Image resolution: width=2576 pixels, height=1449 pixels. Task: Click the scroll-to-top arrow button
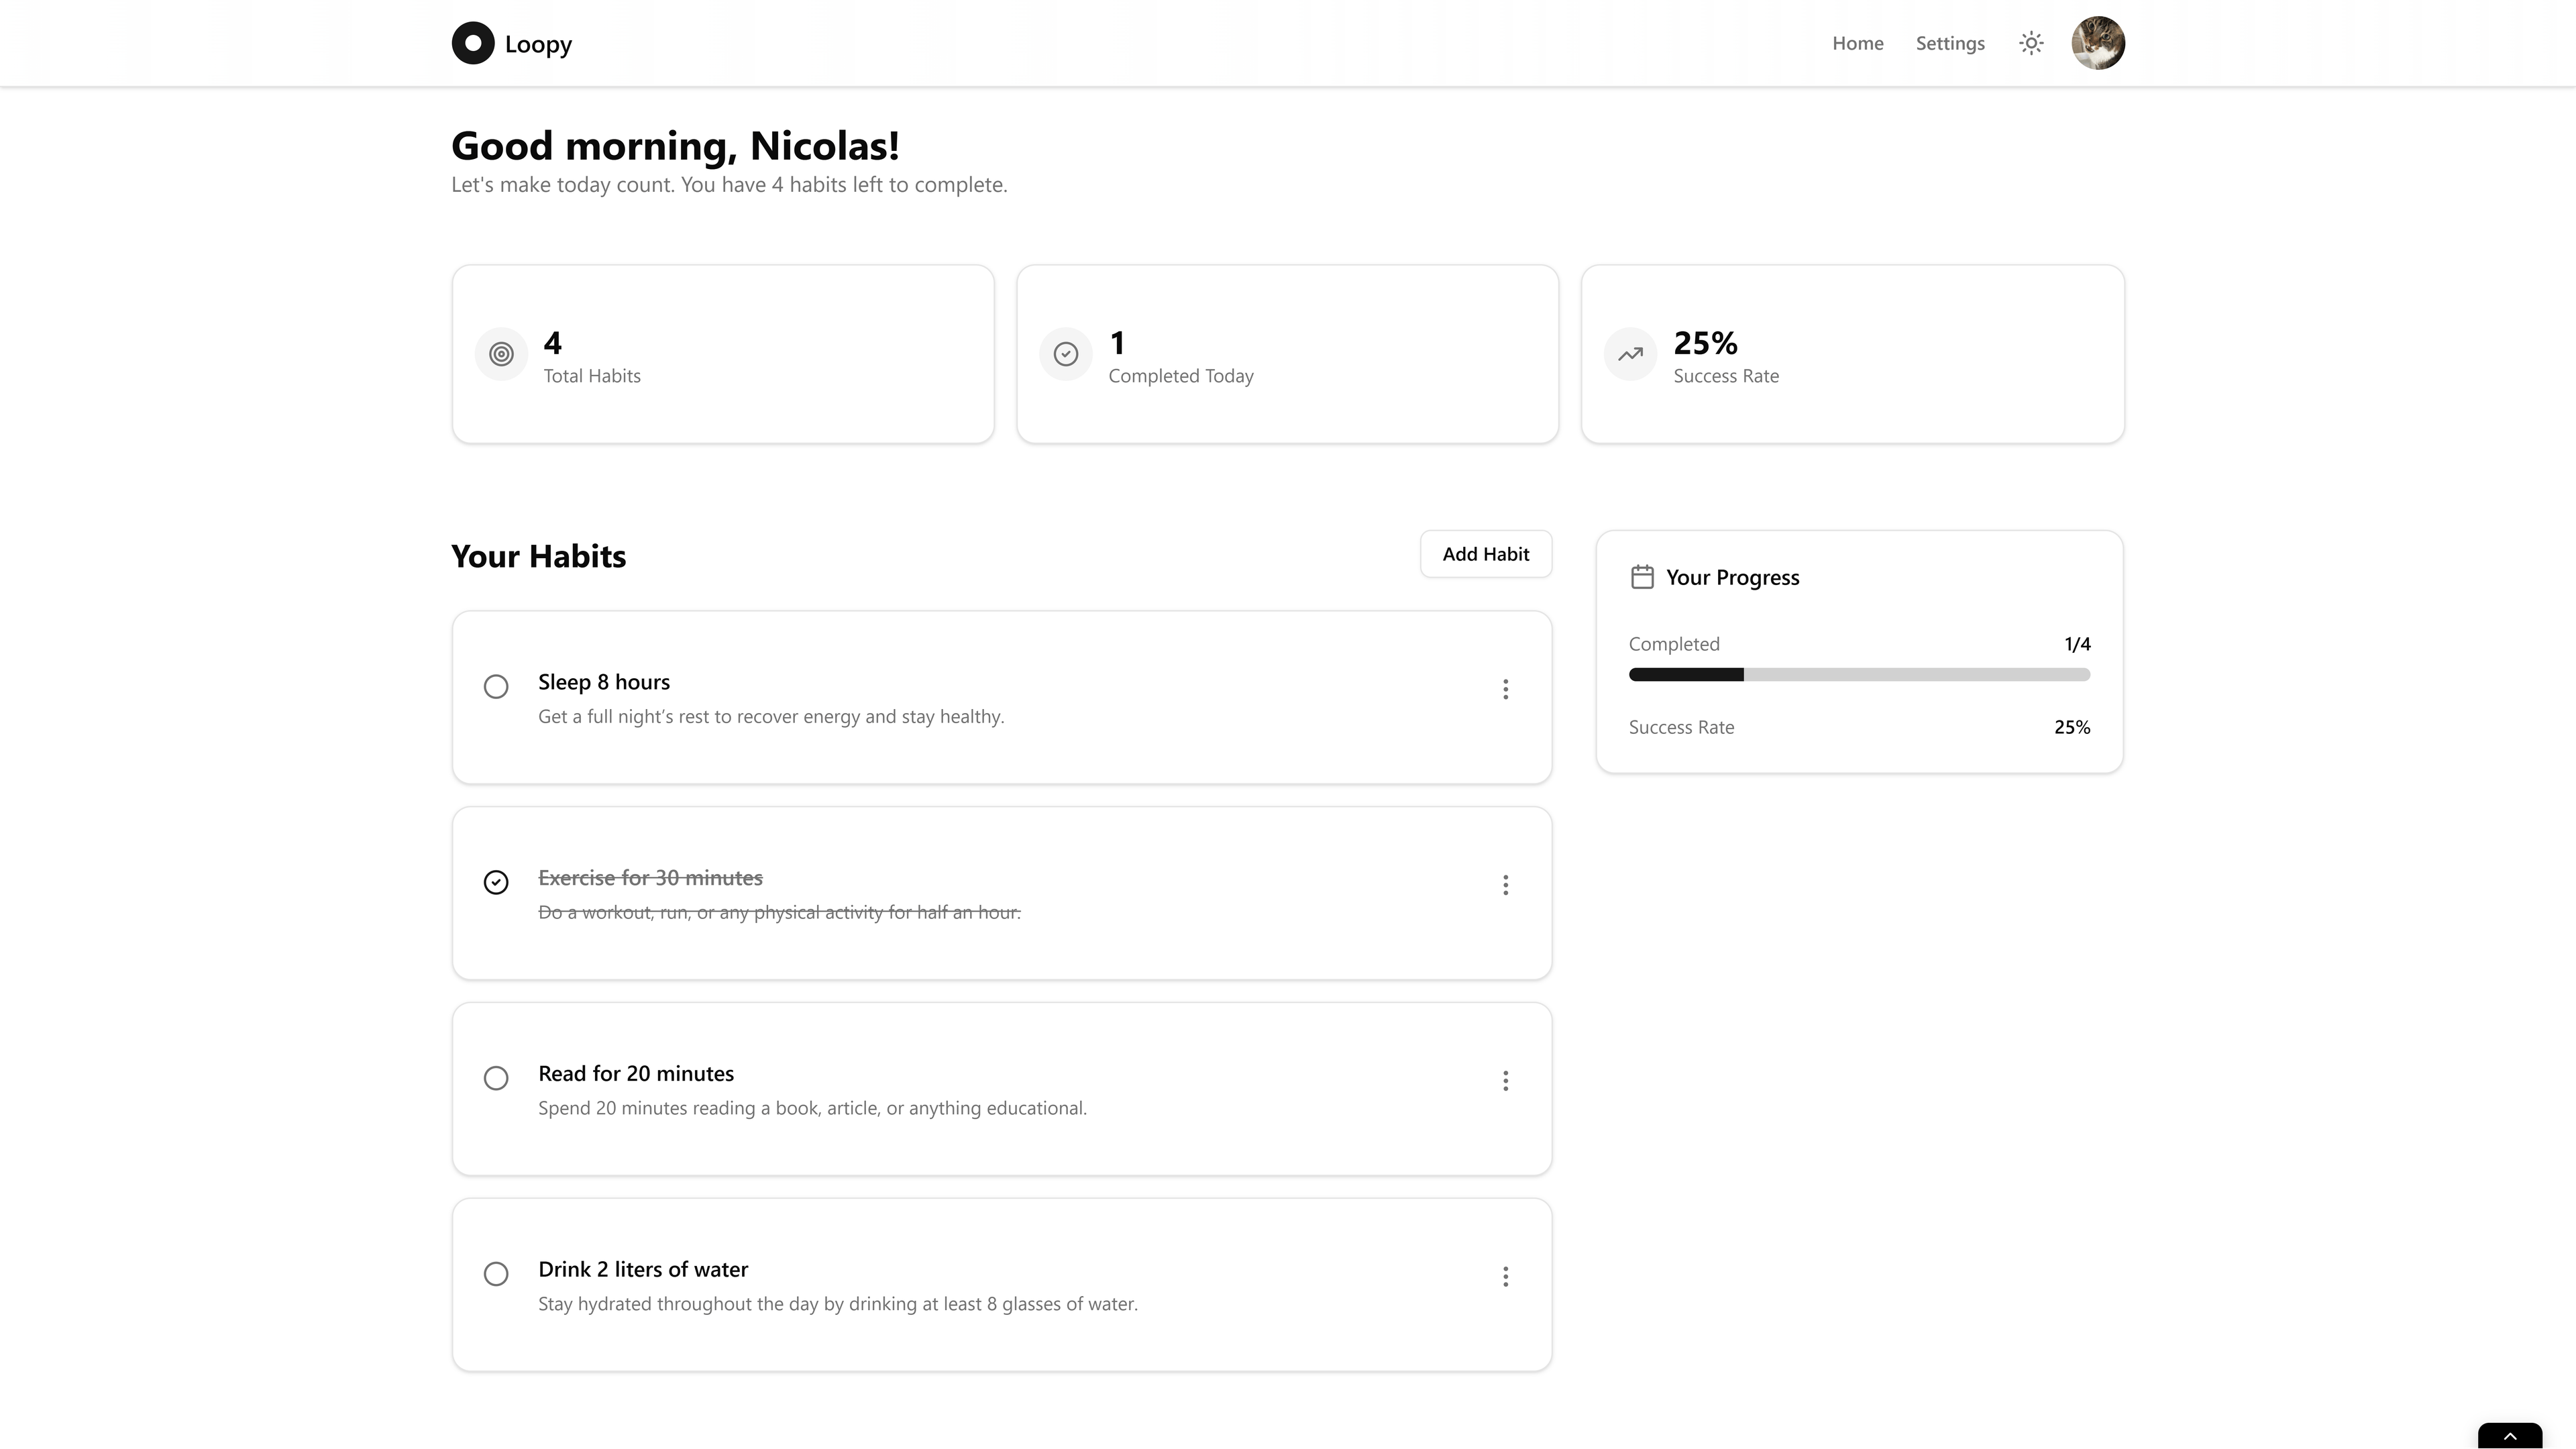coord(2511,1437)
